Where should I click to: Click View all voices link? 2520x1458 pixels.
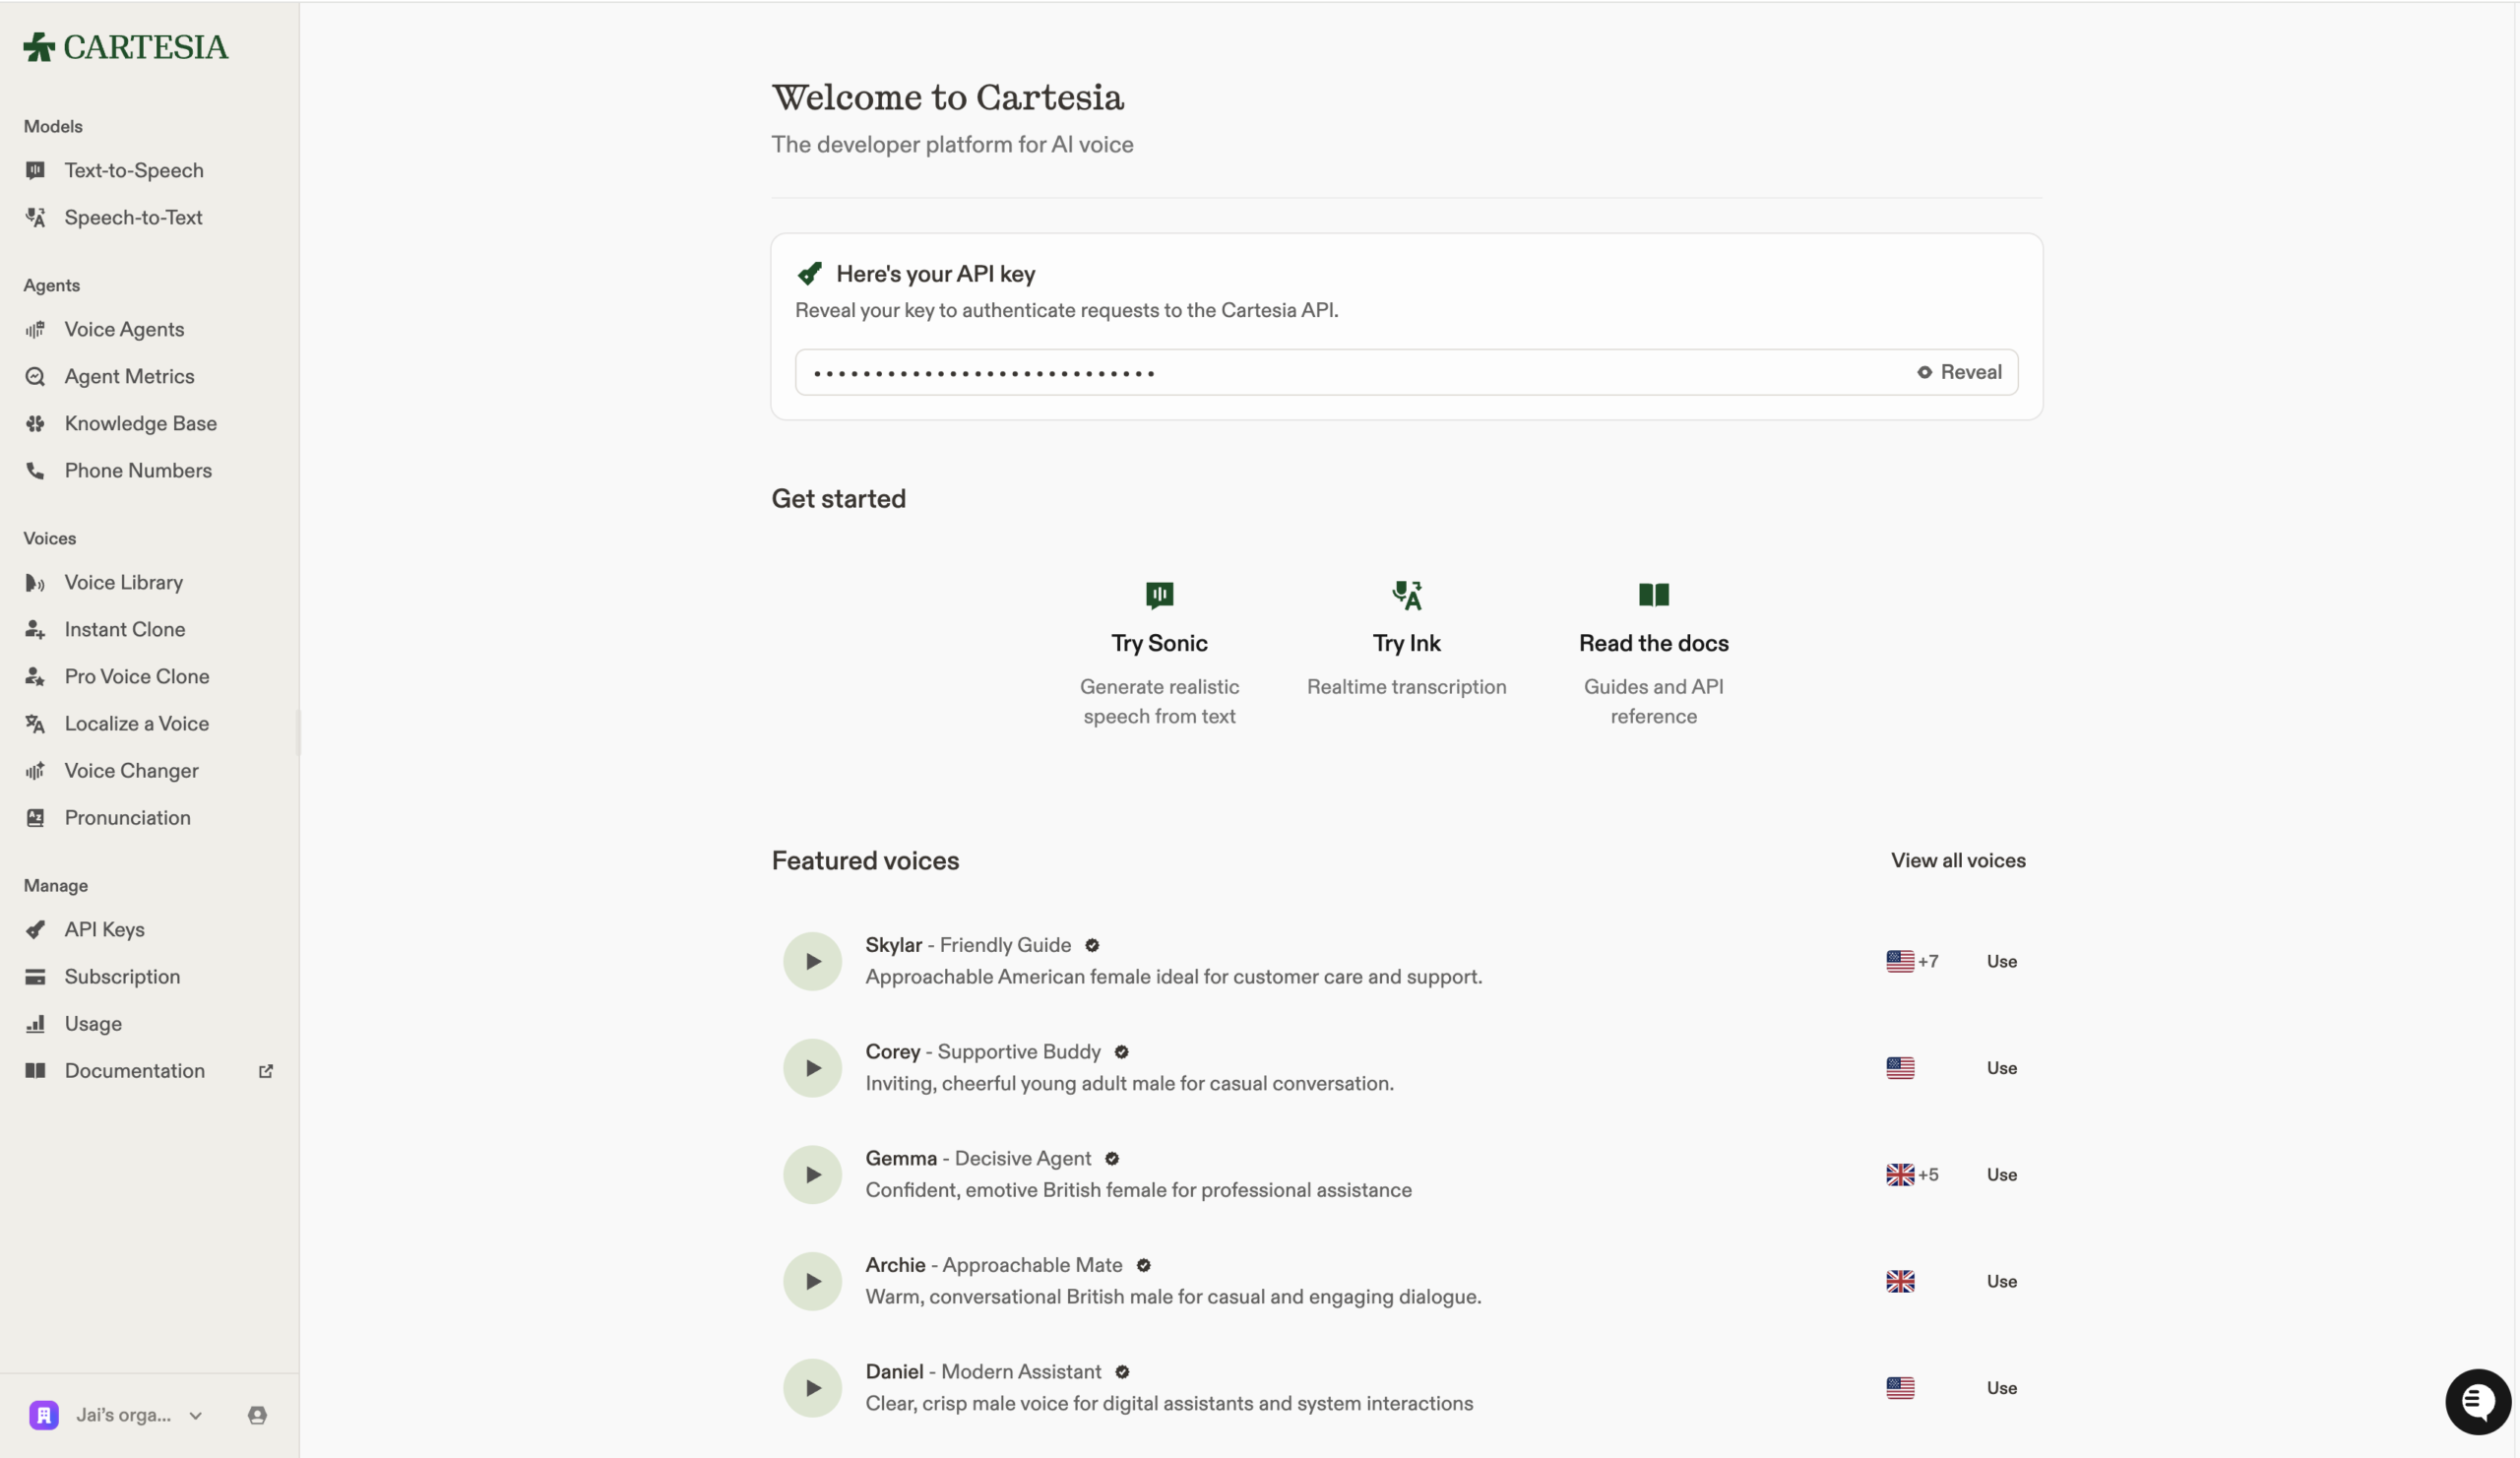[1957, 860]
